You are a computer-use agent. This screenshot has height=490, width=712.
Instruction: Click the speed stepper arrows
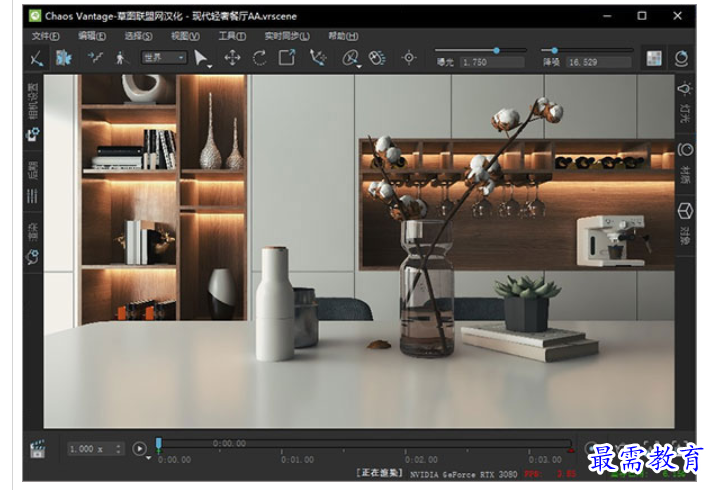[x=119, y=449]
